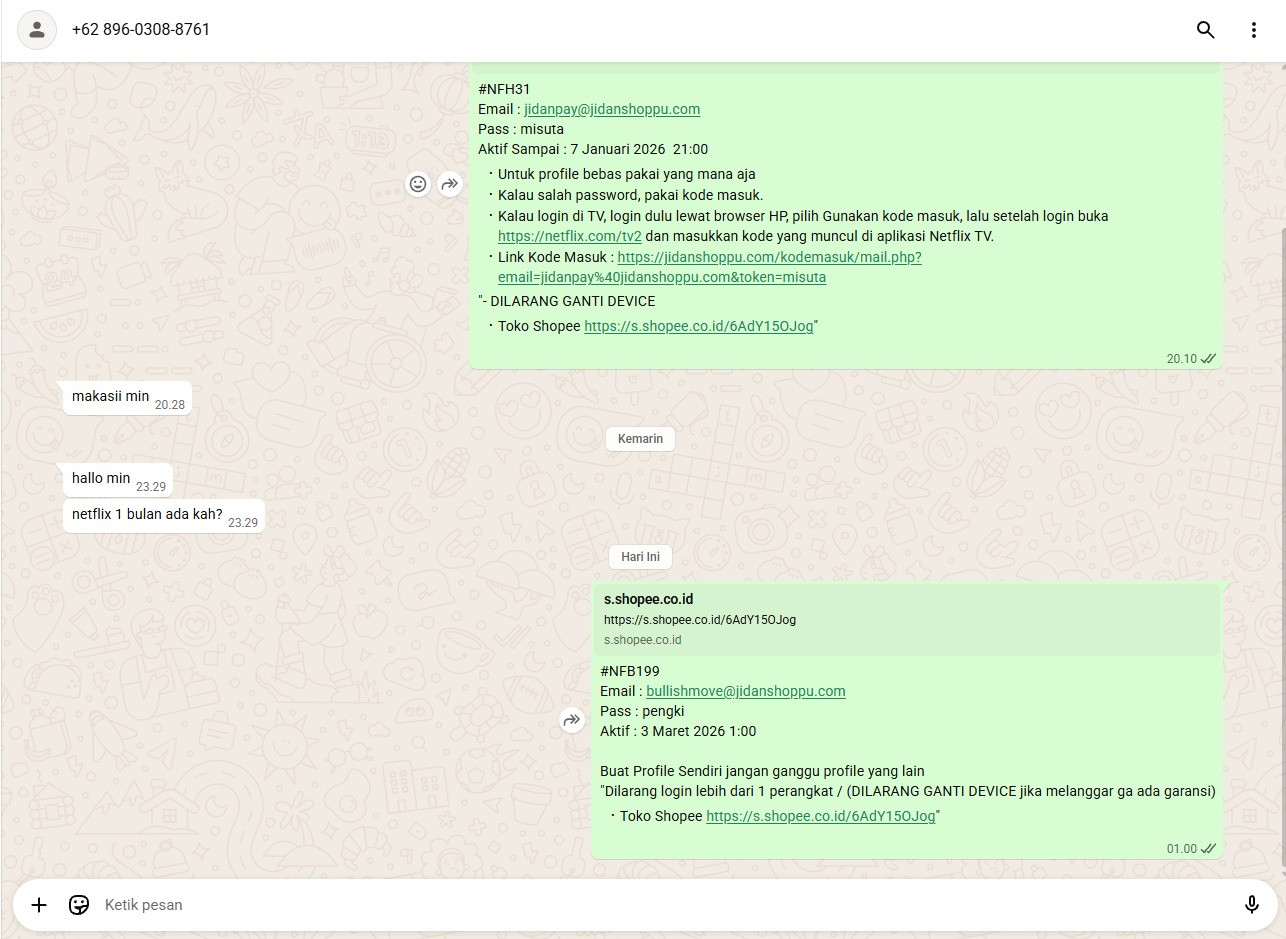Open the Shopee link in the #NFH31 message
The width and height of the screenshot is (1286, 939).
coord(699,326)
